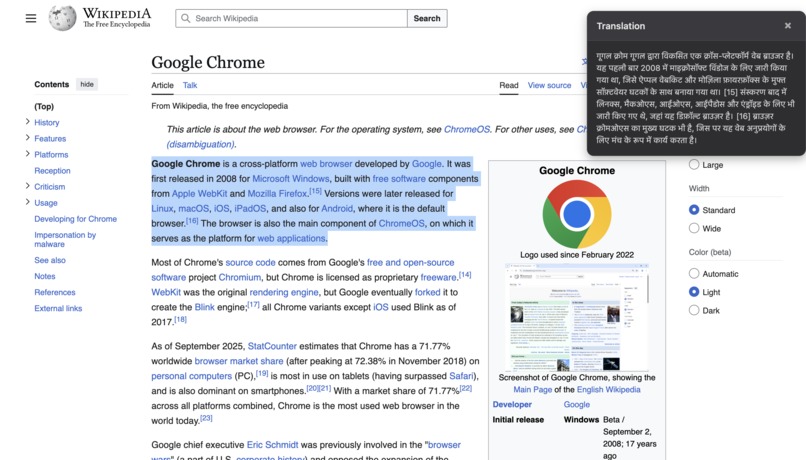Screen dimensions: 806x460
Task: Open the Eric Schmidt link
Action: pos(272,445)
